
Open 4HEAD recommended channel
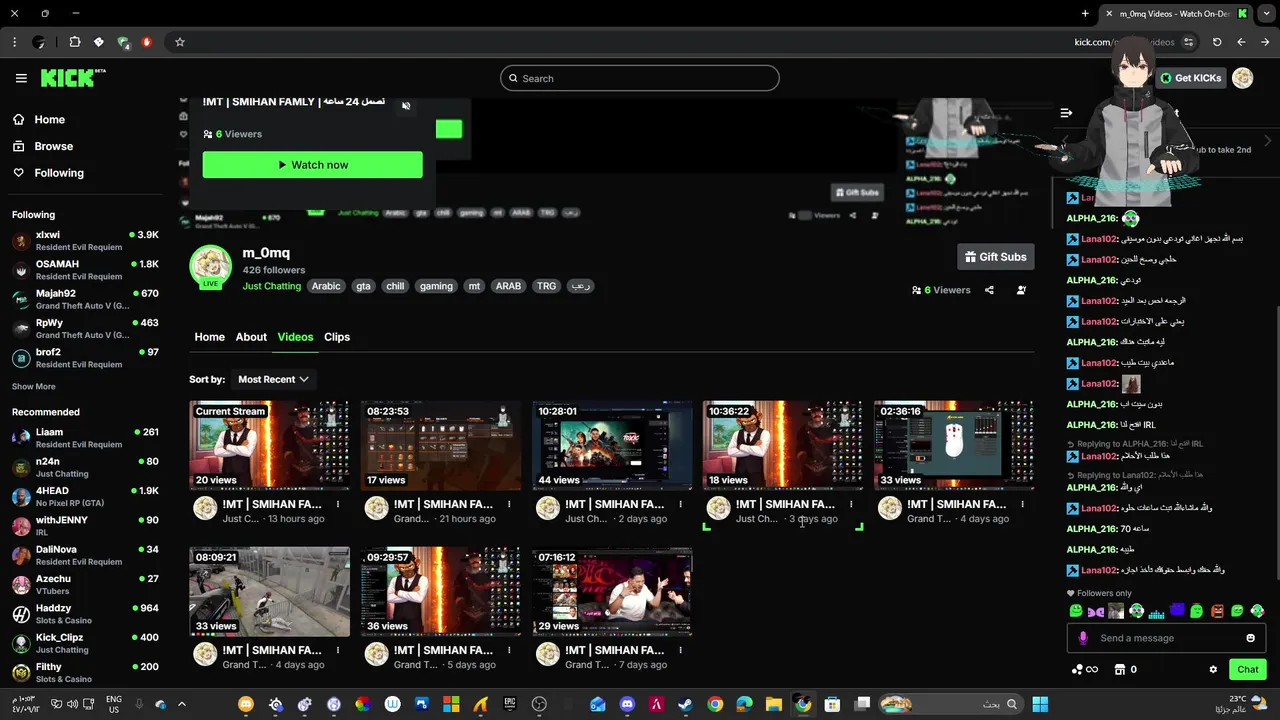(x=85, y=496)
